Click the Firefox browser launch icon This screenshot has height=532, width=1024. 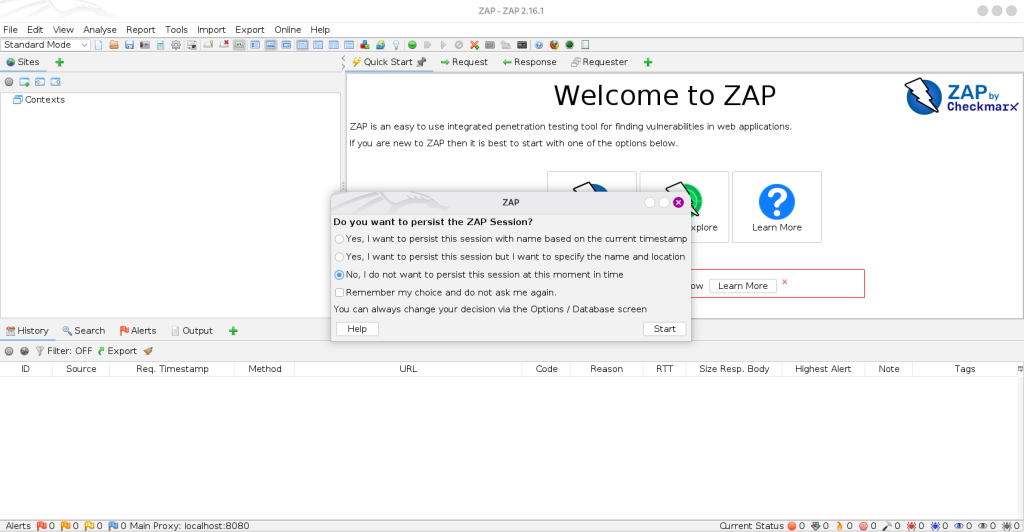pyautogui.click(x=554, y=45)
